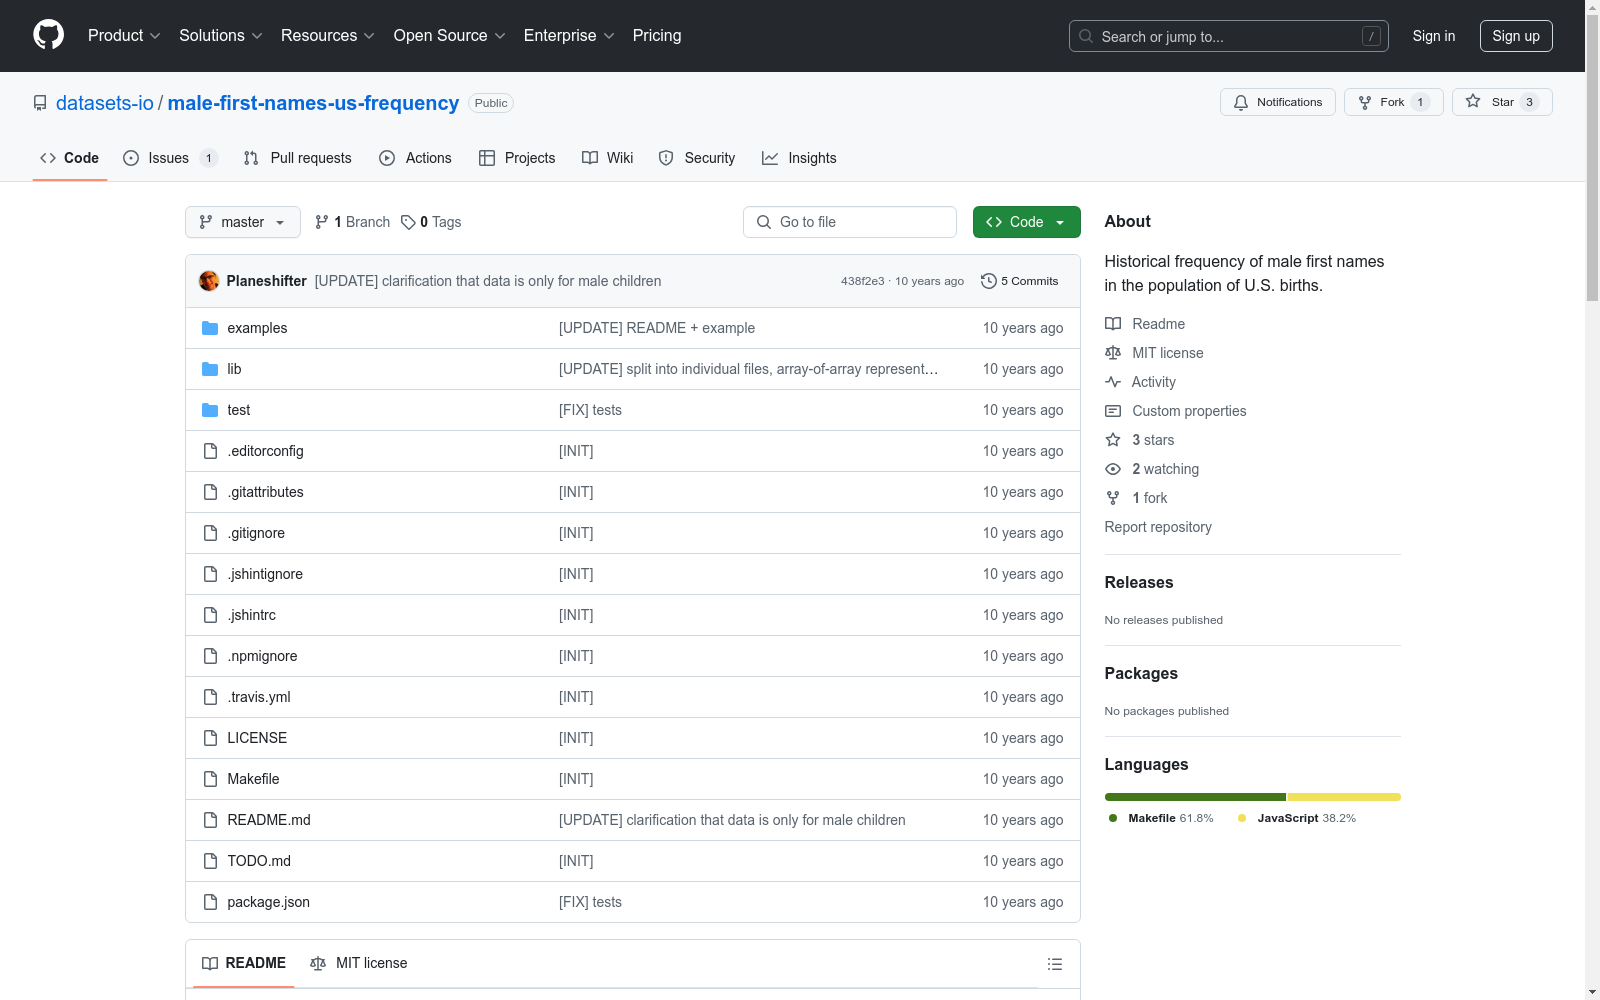Select the MIT license tab in file viewer
The height and width of the screenshot is (1000, 1600).
(x=359, y=963)
